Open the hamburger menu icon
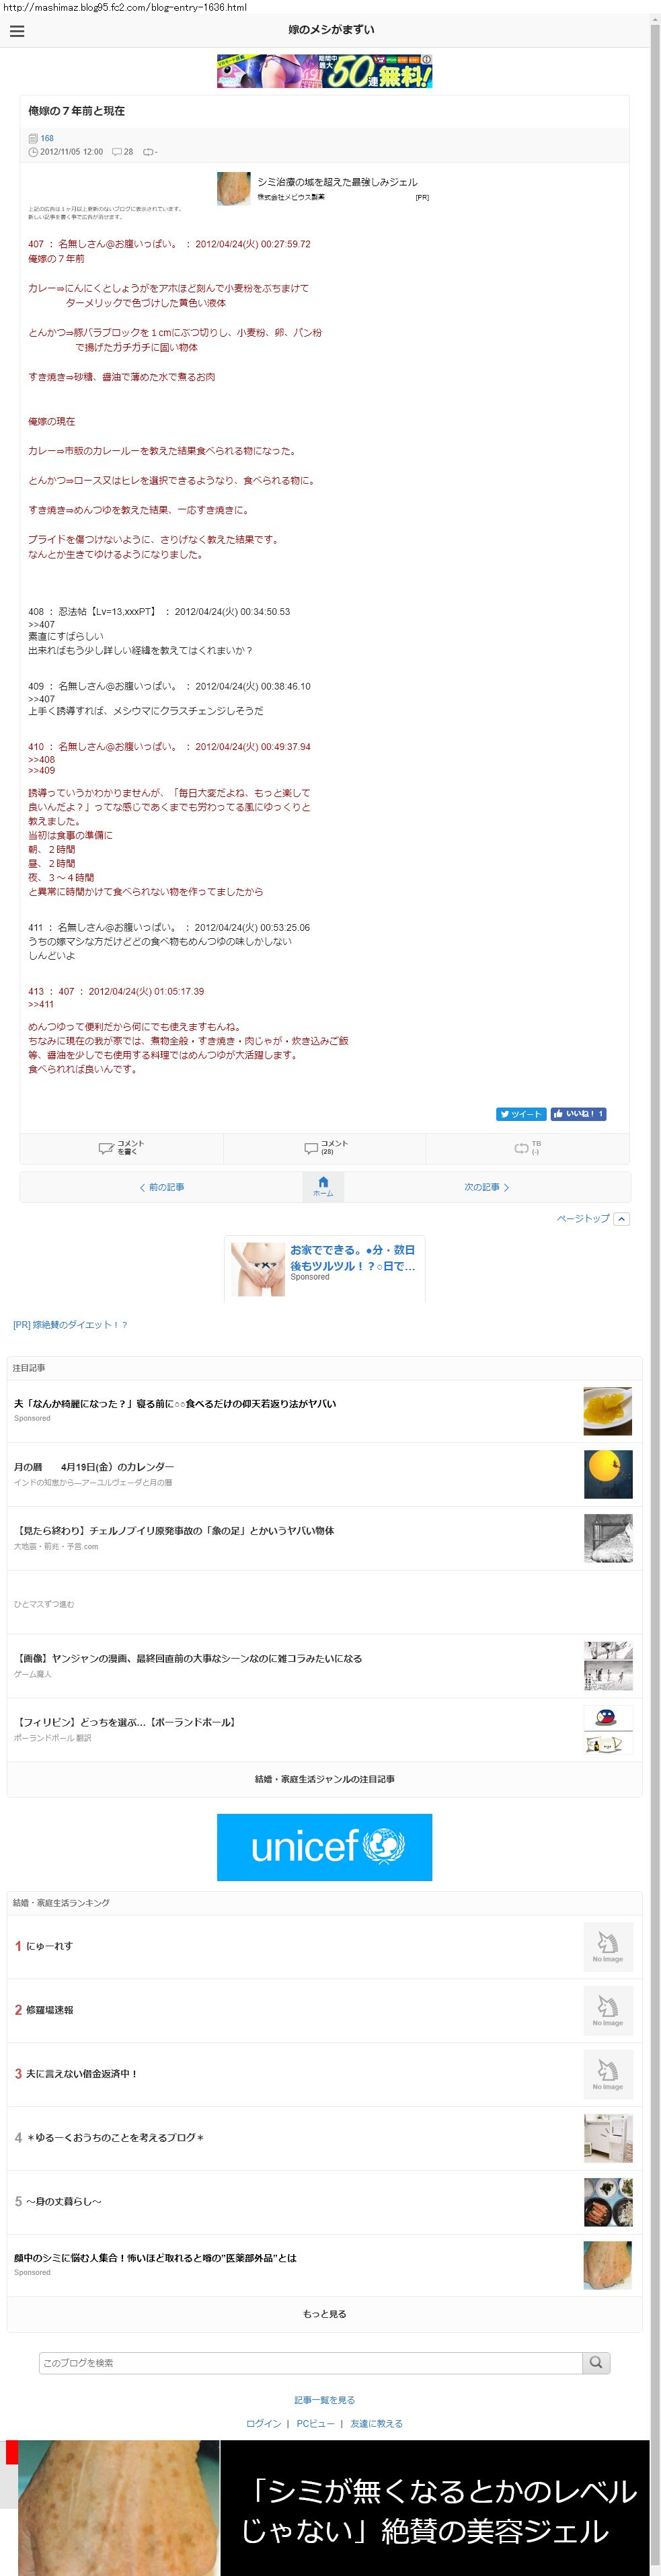 click(16, 31)
